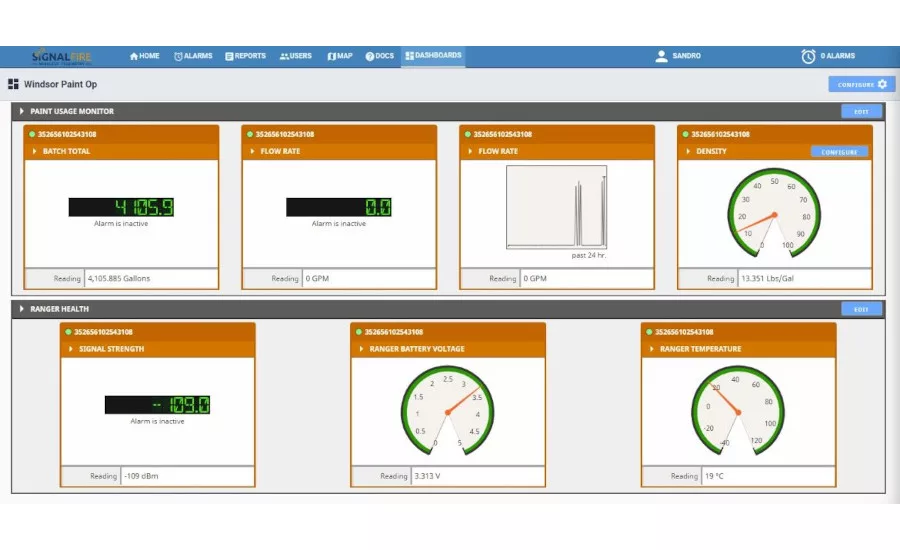Click the Flow Rate 24 hr chart
900x550 pixels.
556,207
